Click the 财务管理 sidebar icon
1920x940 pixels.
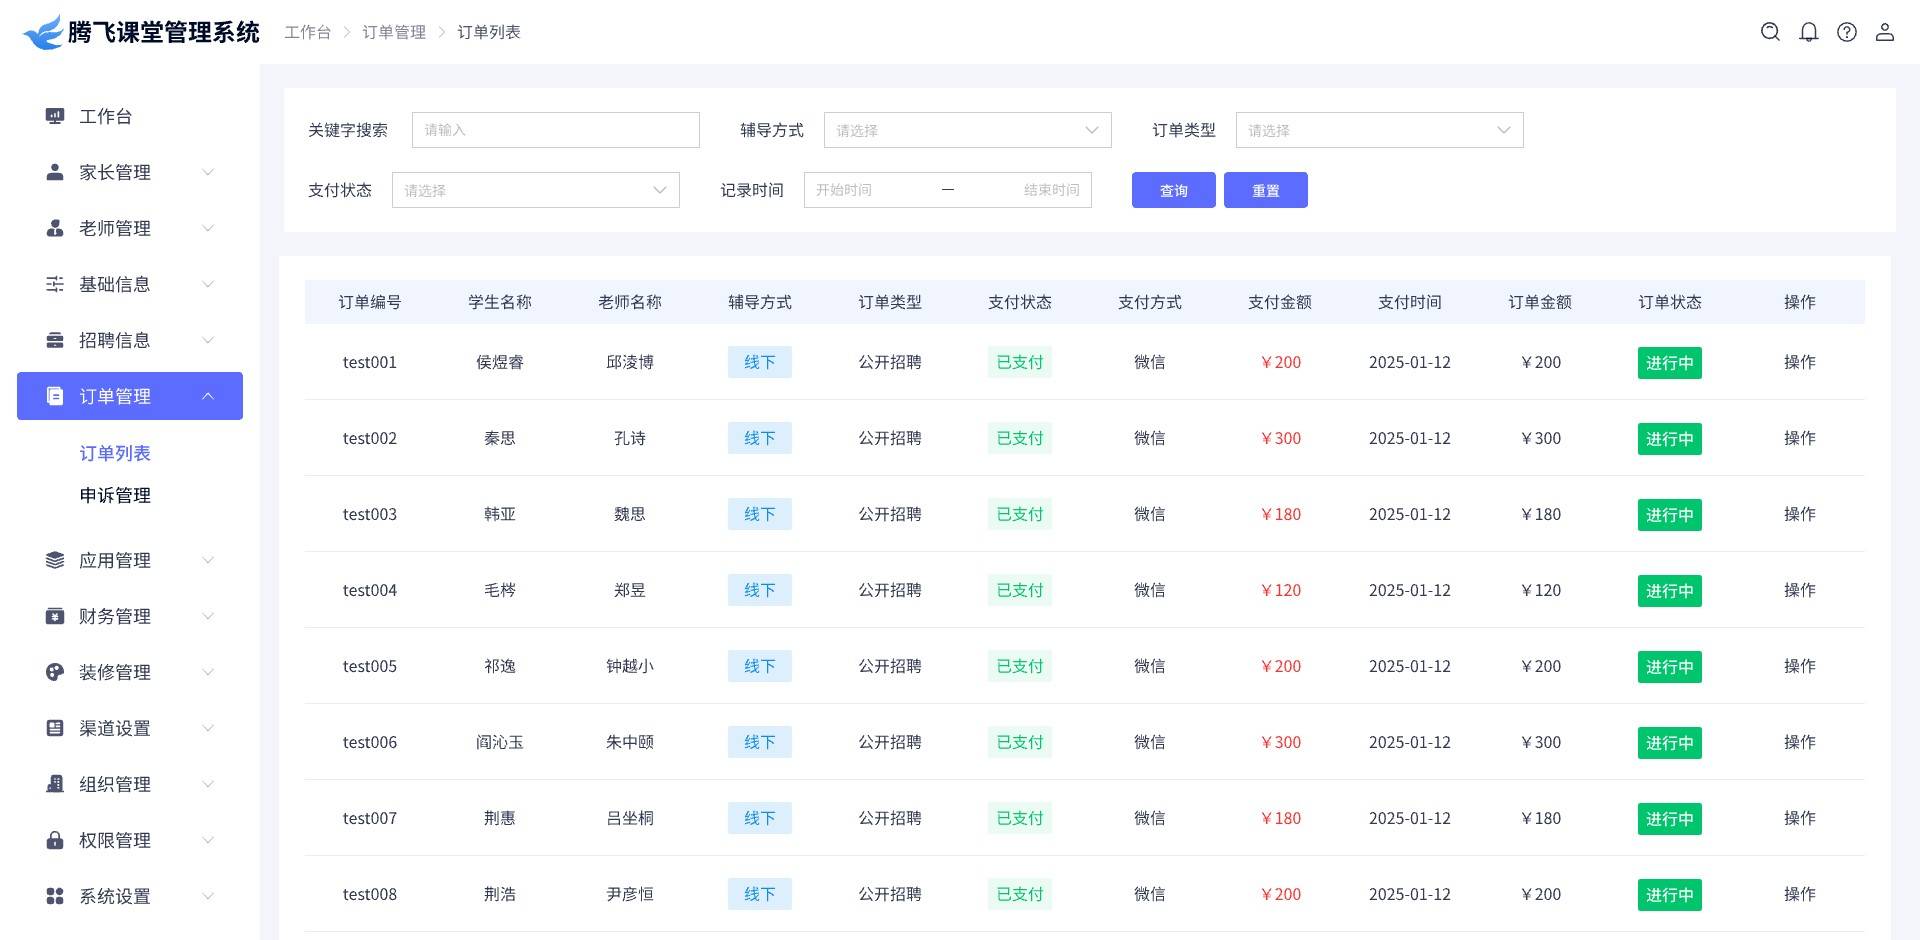coord(55,616)
